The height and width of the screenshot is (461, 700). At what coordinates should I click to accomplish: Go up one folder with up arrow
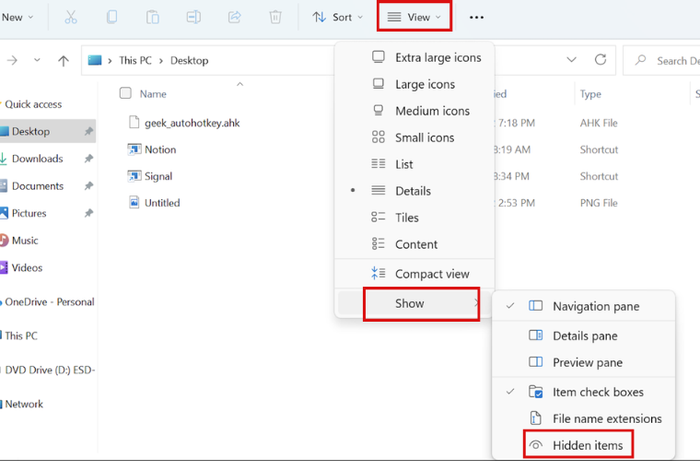tap(63, 60)
